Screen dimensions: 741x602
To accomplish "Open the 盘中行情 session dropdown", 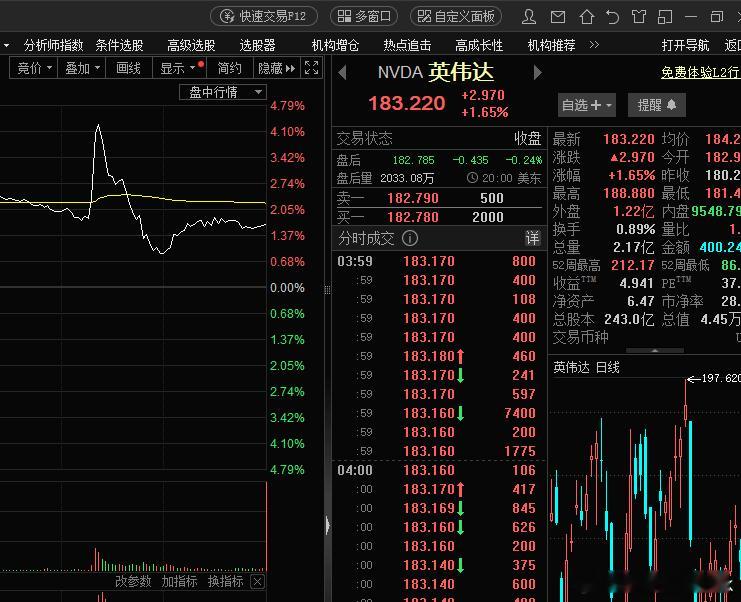I will click(x=223, y=92).
